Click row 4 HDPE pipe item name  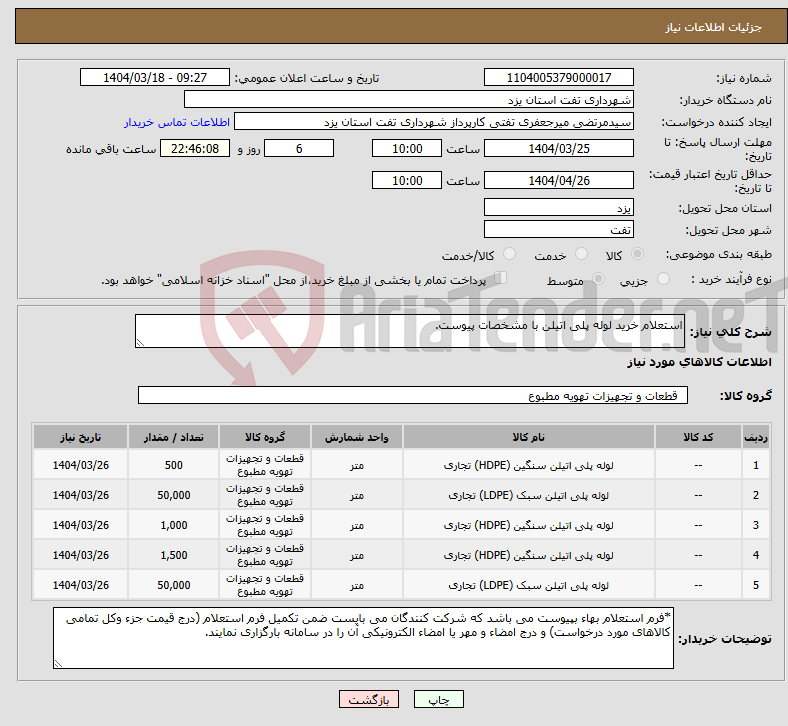529,555
